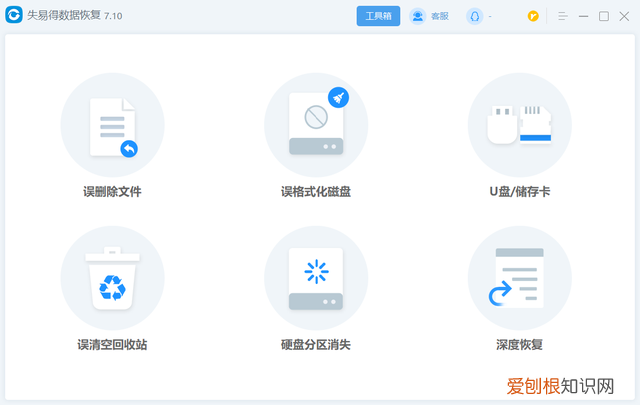The image size is (640, 405).
Task: Click the 误删除文件 text label
Action: pyautogui.click(x=112, y=191)
